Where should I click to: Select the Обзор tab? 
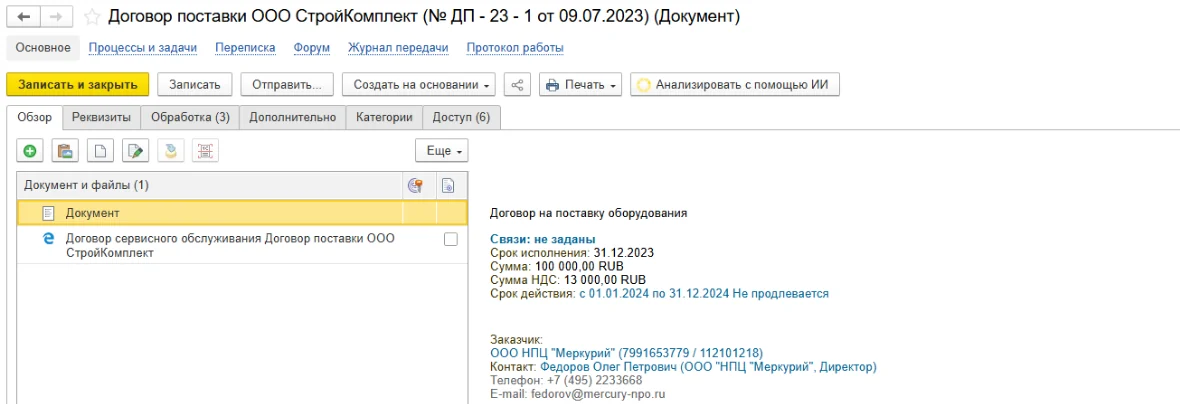point(34,117)
